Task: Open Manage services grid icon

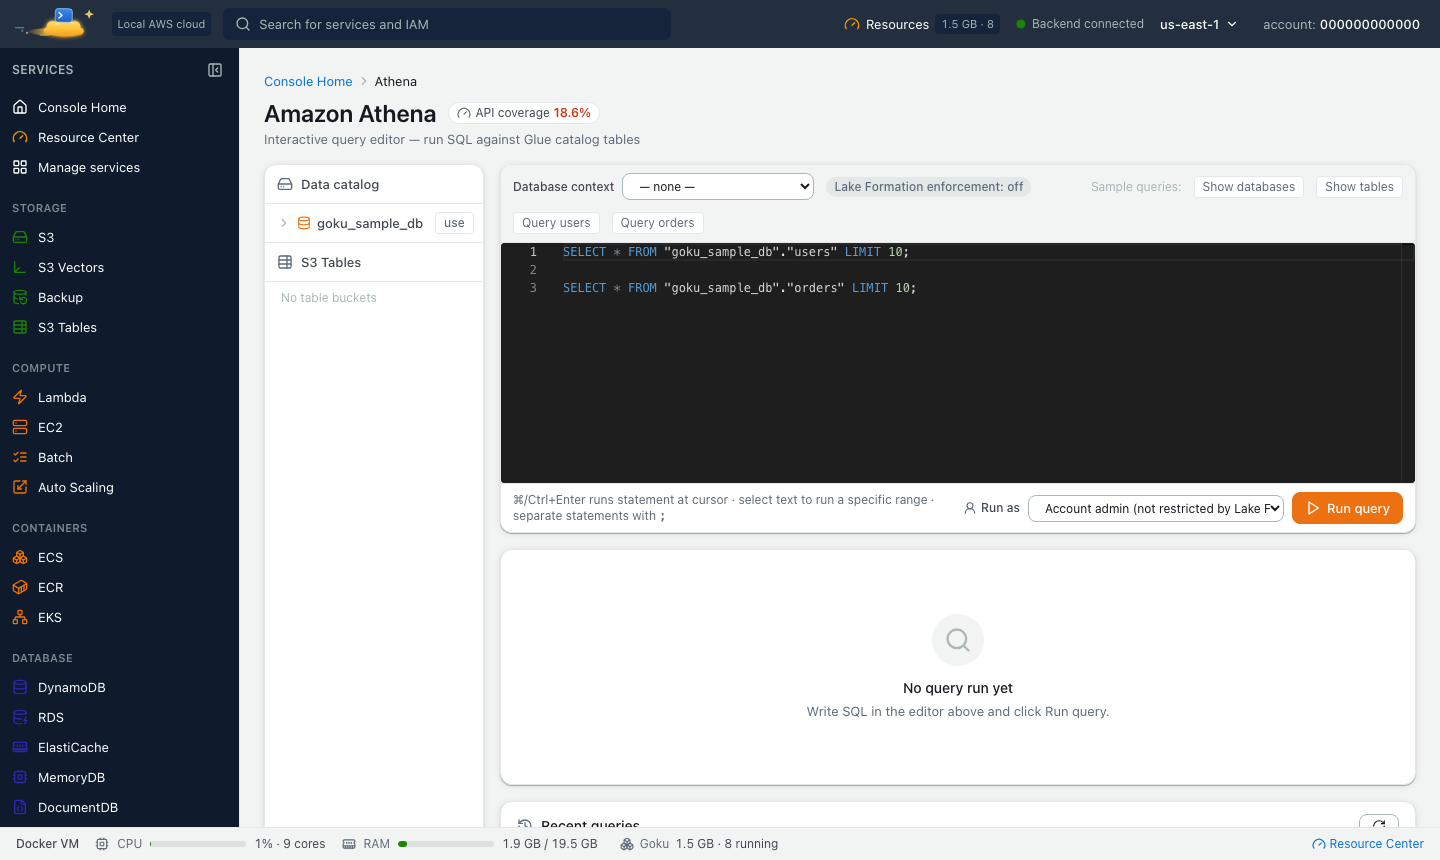Action: [x=20, y=167]
